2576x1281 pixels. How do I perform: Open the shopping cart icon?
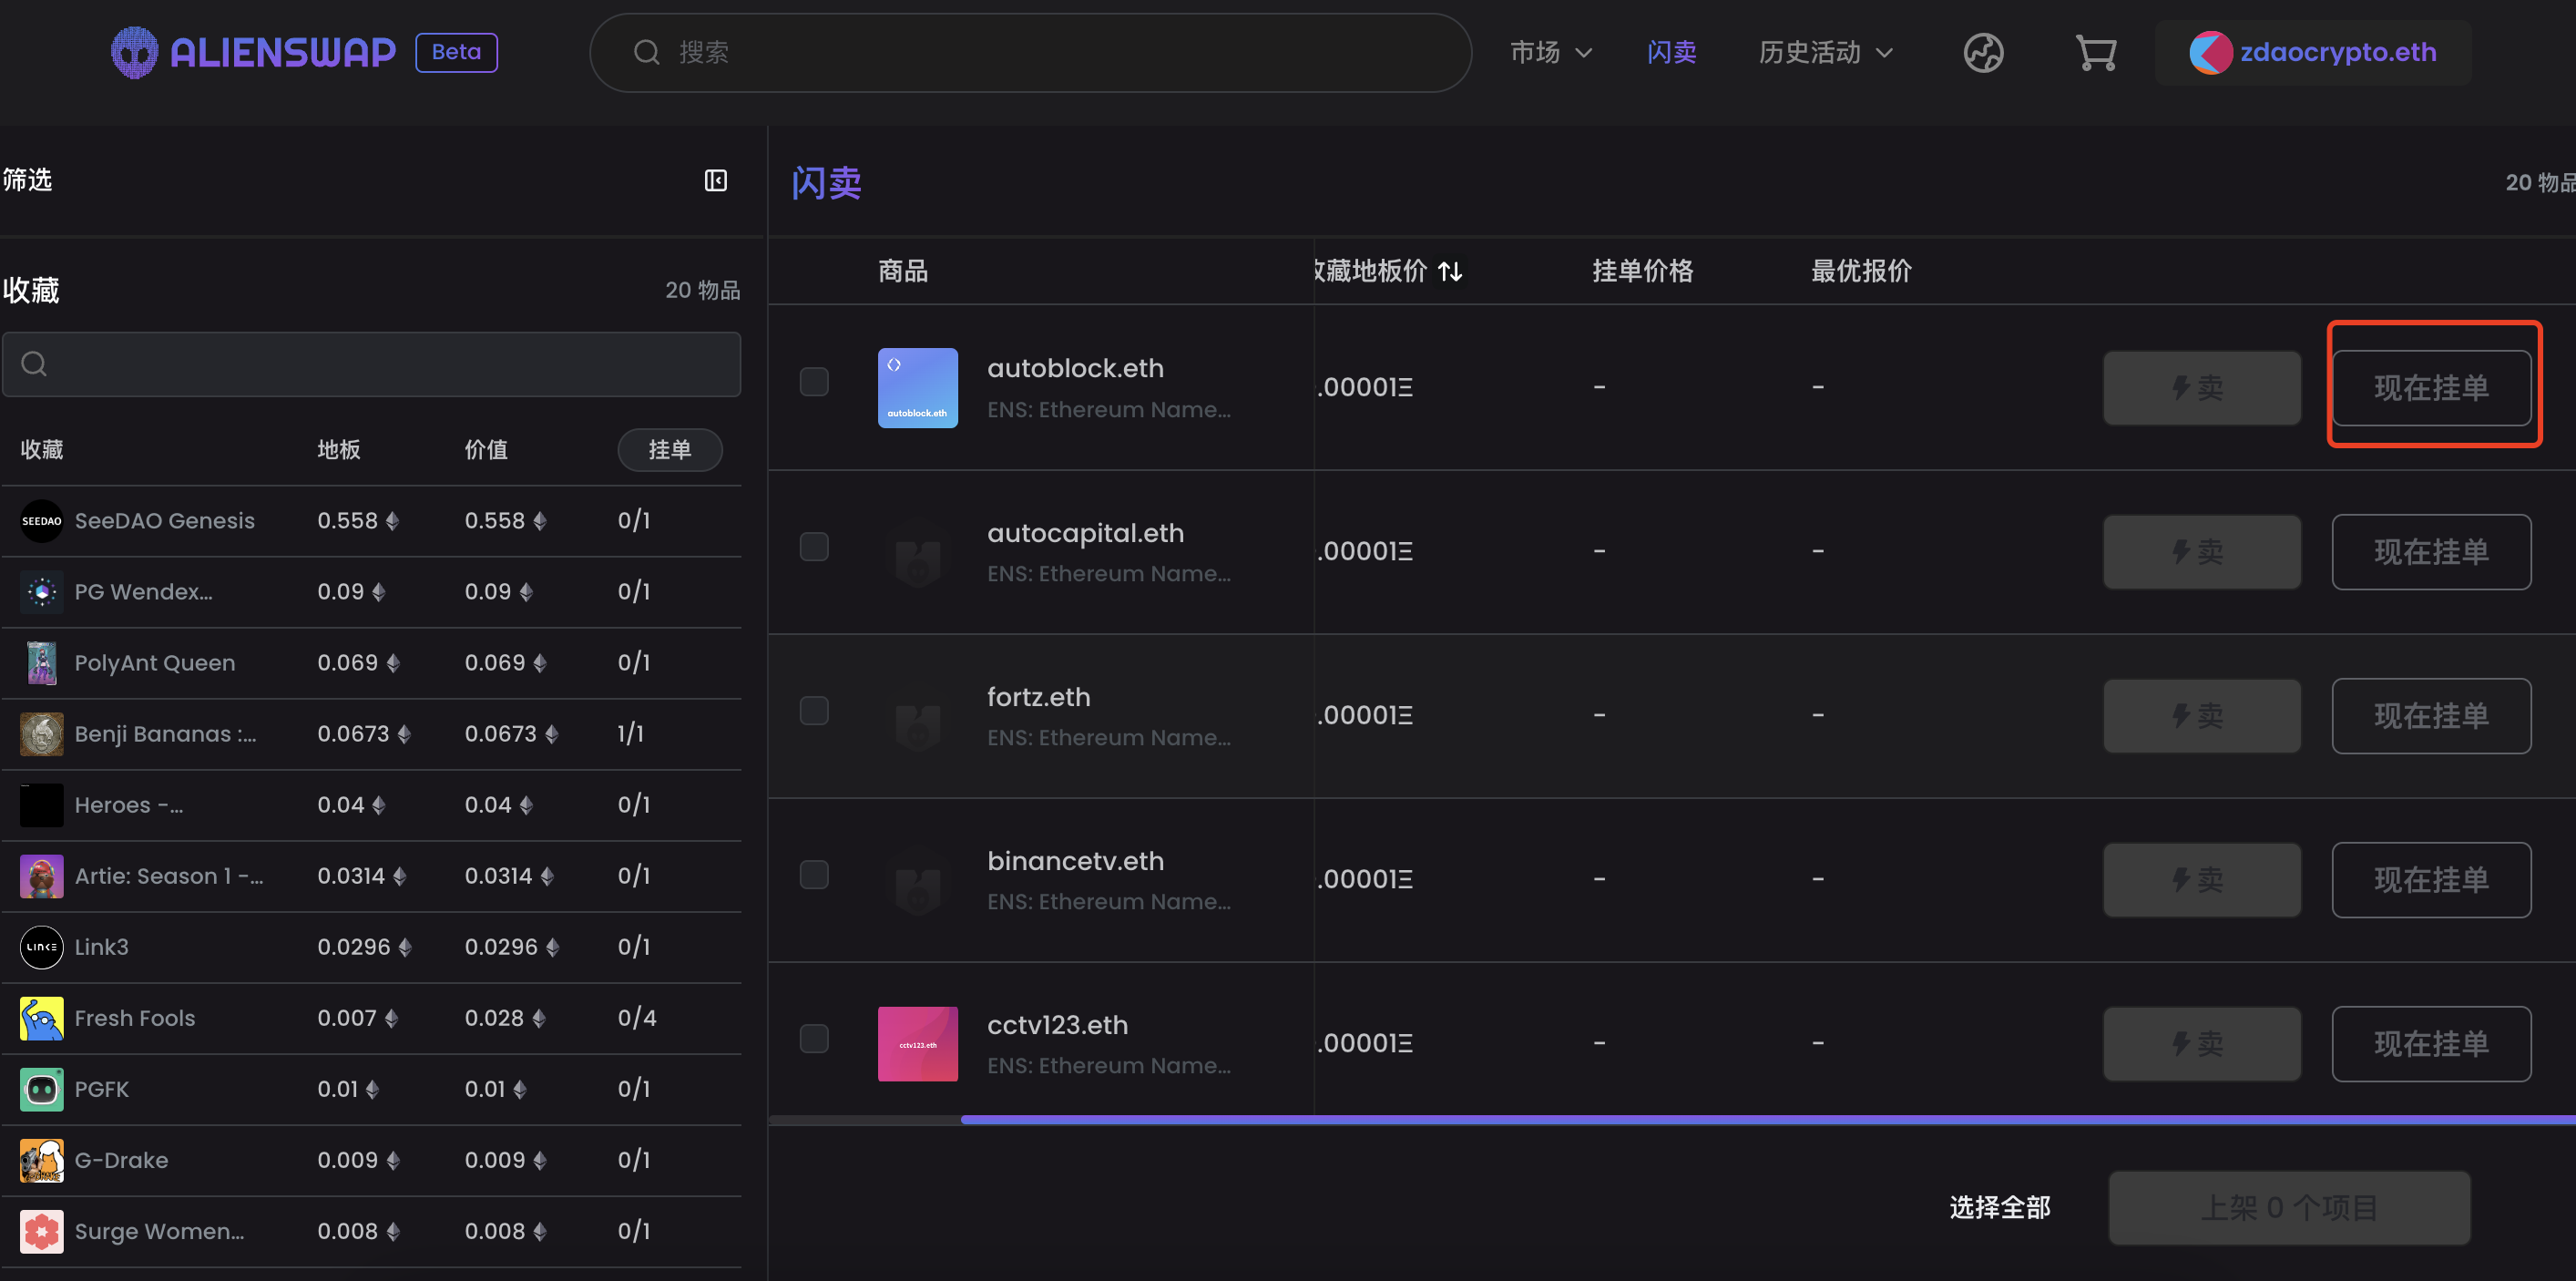click(x=2096, y=52)
